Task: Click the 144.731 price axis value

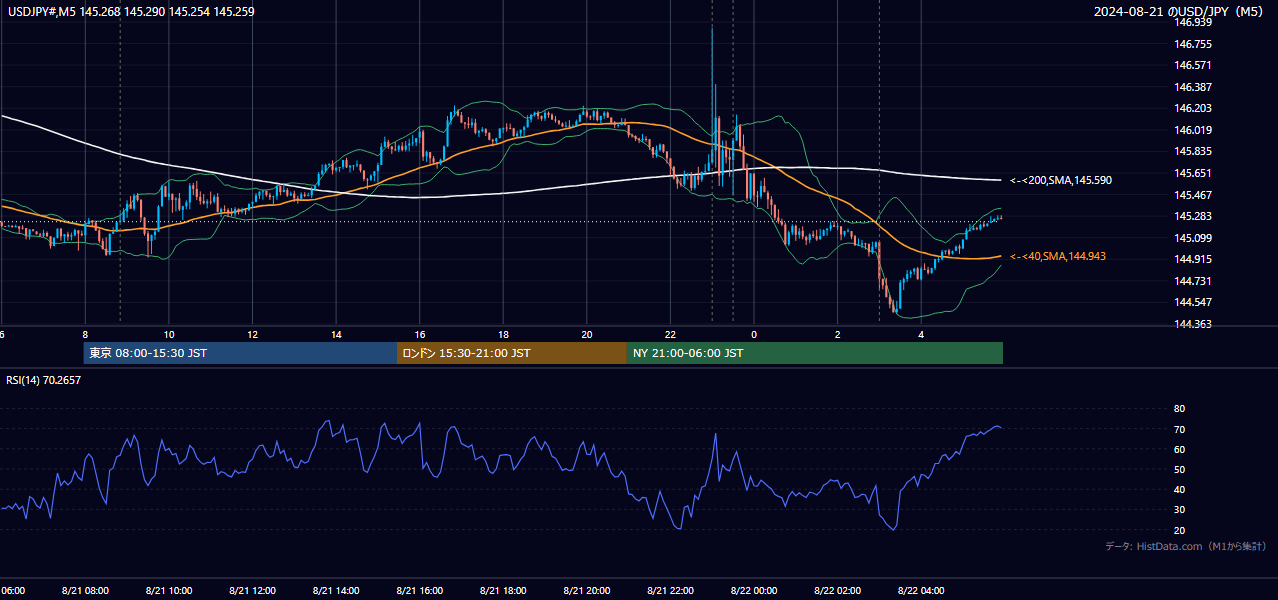Action: click(x=1193, y=281)
